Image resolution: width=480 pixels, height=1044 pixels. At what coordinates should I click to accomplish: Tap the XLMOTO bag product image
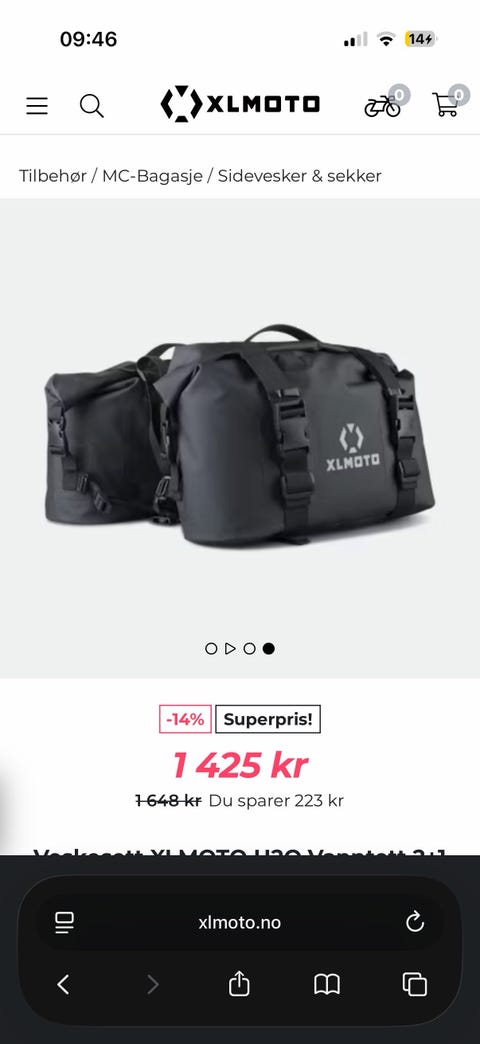coord(240,435)
